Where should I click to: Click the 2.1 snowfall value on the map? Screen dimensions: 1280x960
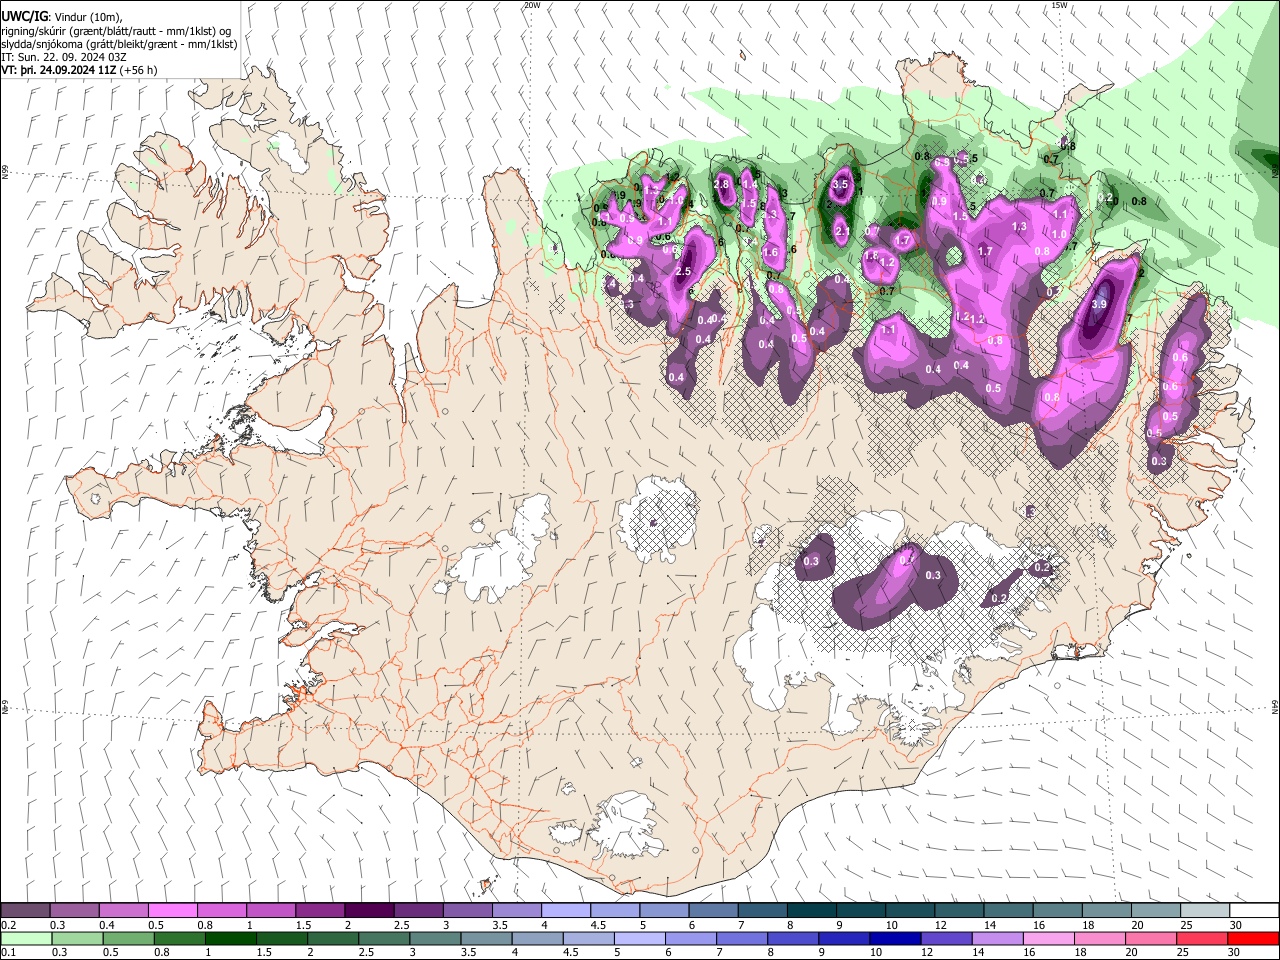pyautogui.click(x=842, y=231)
